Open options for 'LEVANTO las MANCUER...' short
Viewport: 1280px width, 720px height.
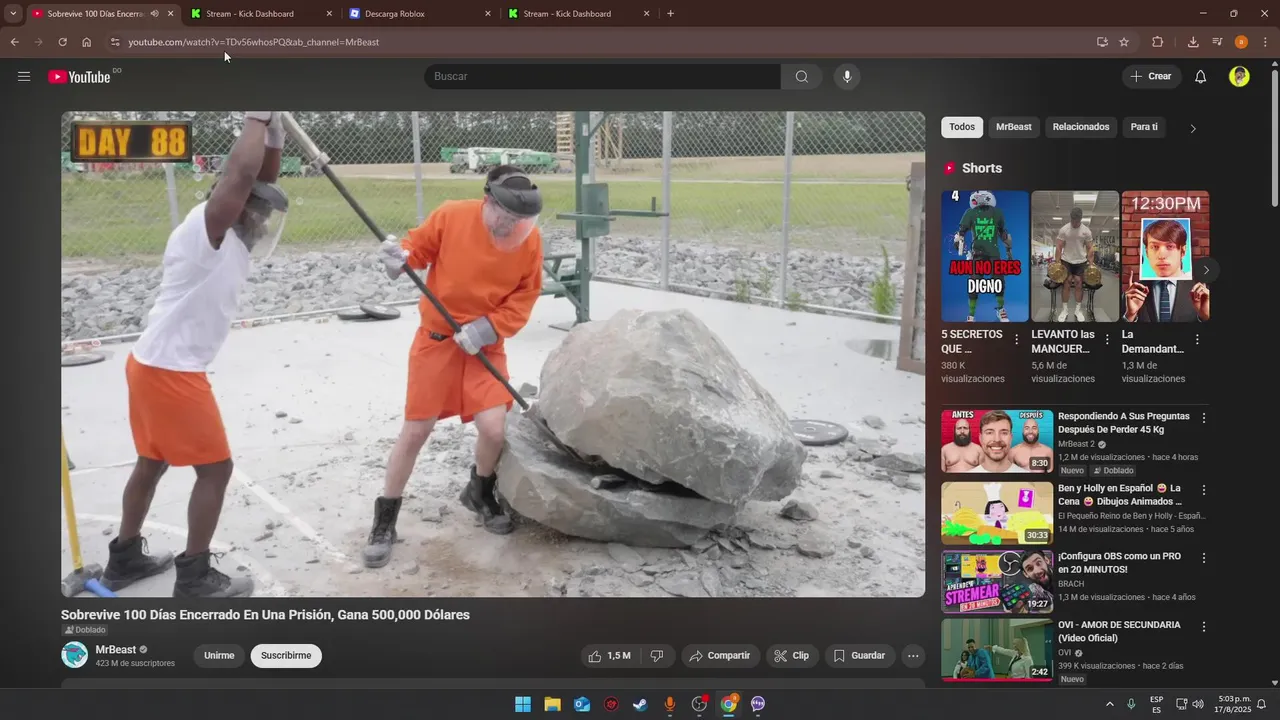pyautogui.click(x=1107, y=340)
